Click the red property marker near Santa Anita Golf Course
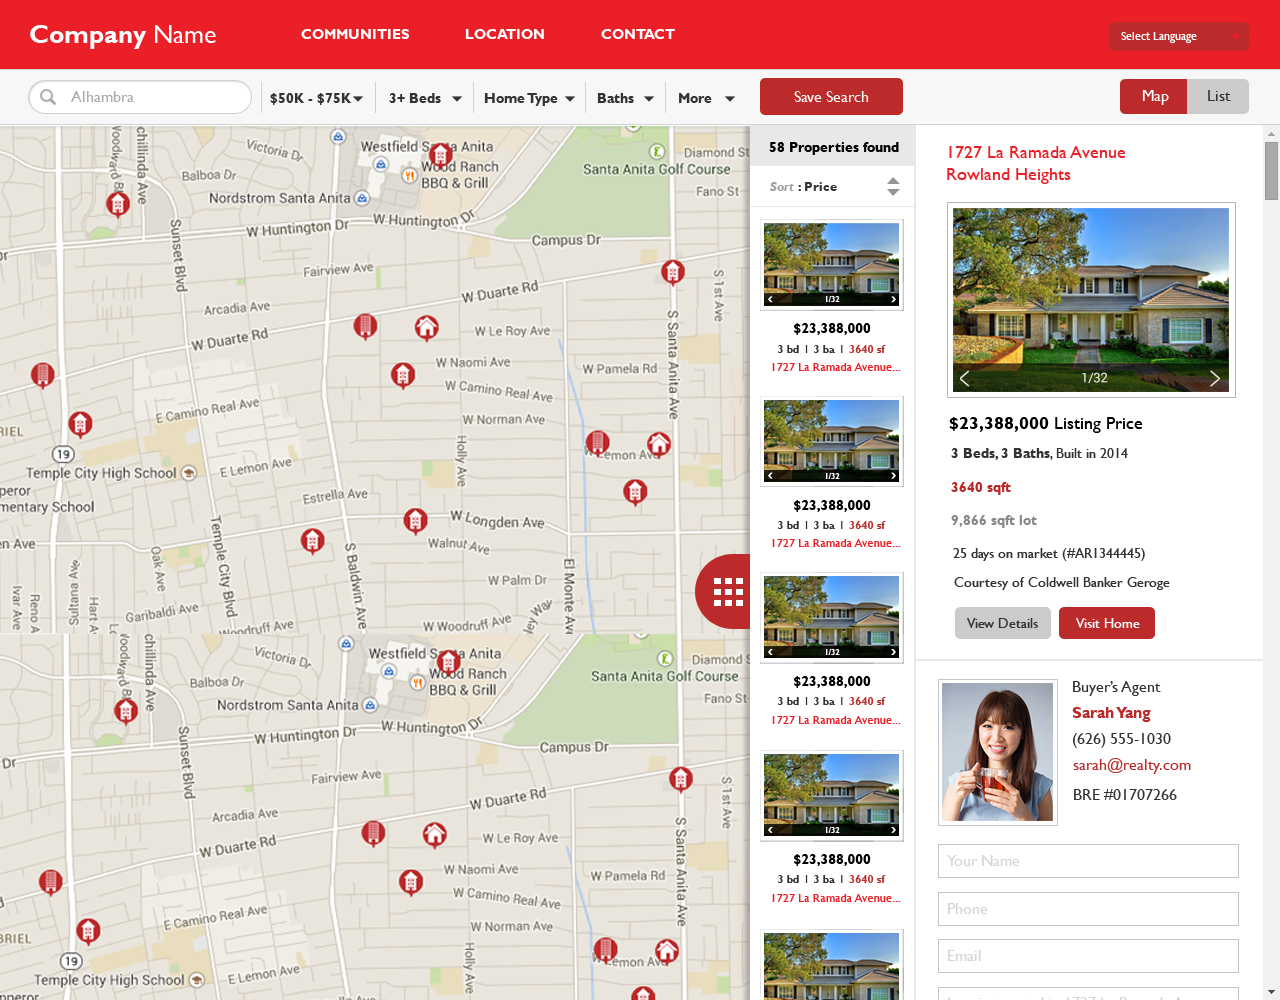The image size is (1280, 1000). pyautogui.click(x=672, y=272)
